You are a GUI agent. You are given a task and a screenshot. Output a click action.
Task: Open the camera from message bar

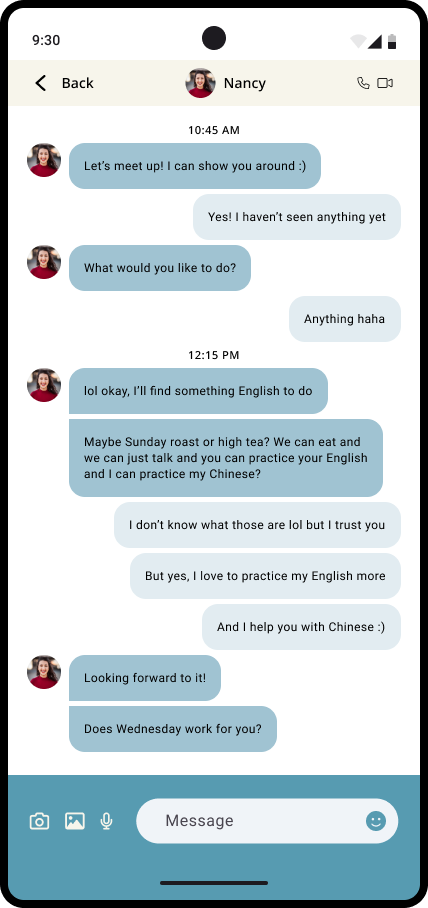[39, 821]
